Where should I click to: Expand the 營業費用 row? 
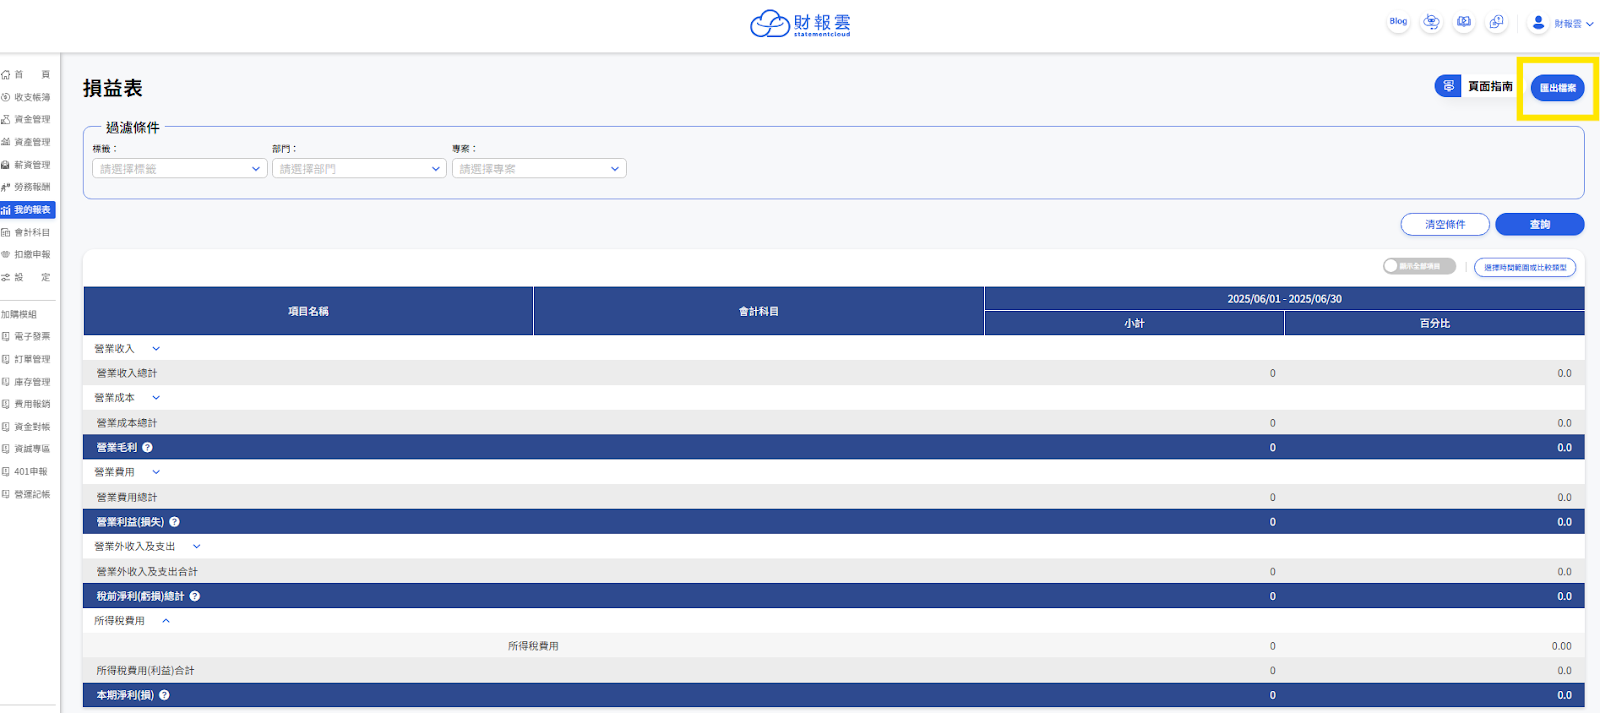click(156, 472)
